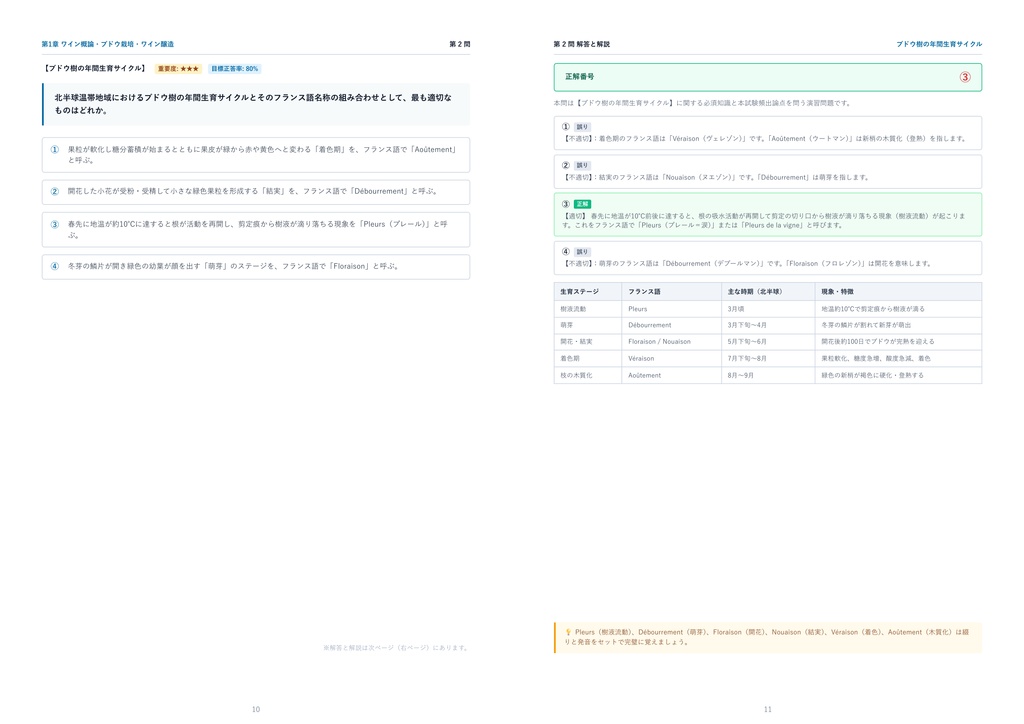Click the 誤り badge in explanation ②
The width and height of the screenshot is (1024, 724).
[582, 166]
